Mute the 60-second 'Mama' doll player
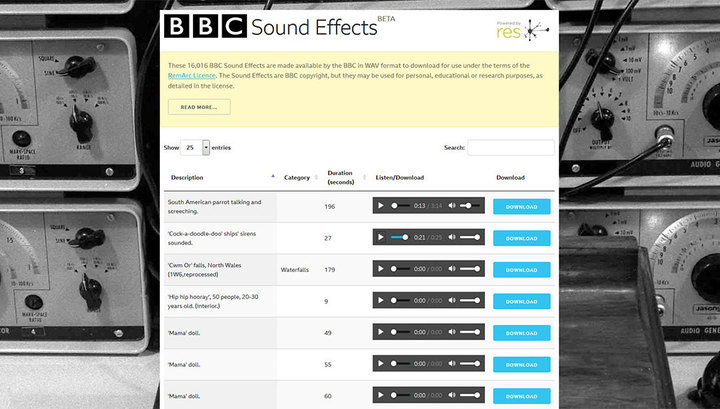The height and width of the screenshot is (409, 720). [x=452, y=395]
